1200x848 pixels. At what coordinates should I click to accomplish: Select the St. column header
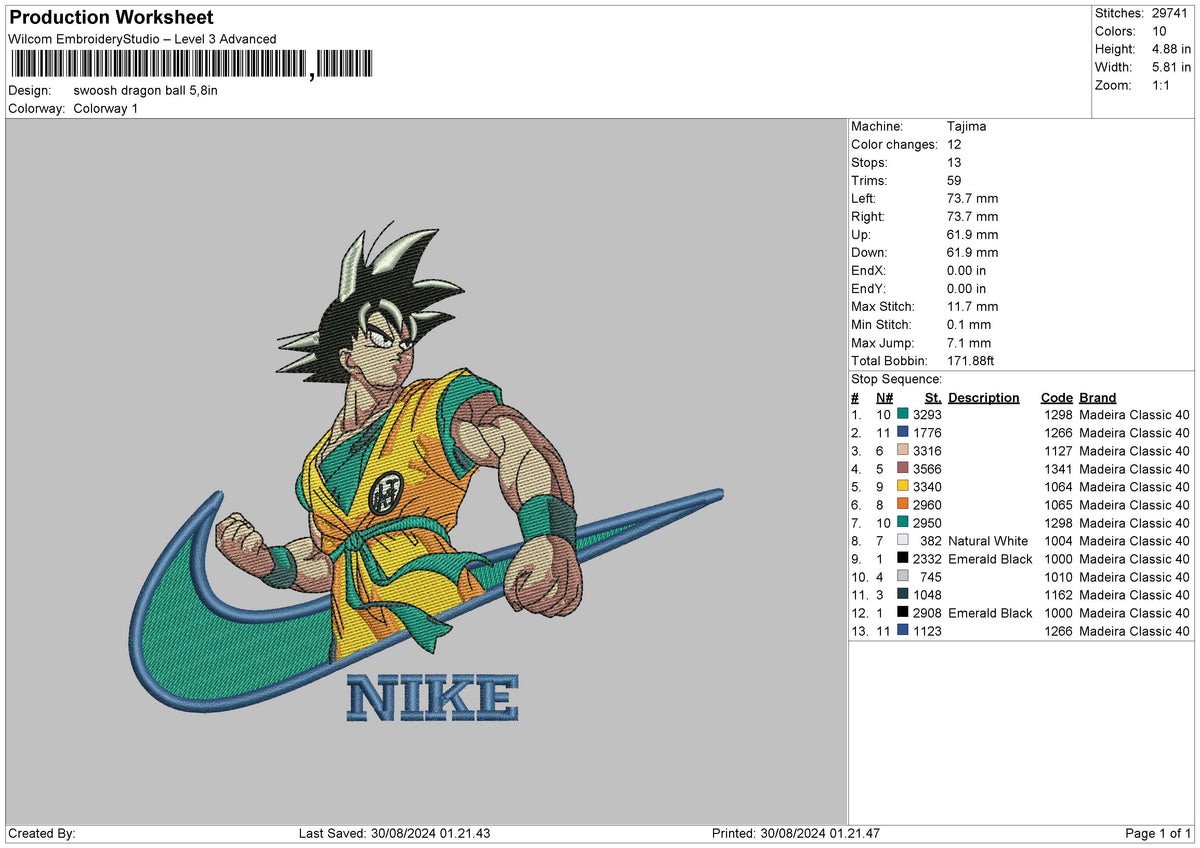(x=933, y=397)
